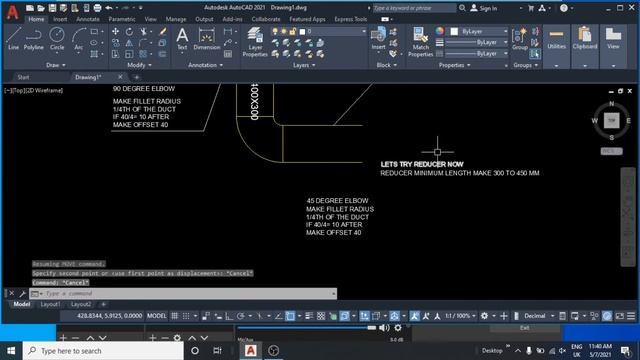Add a new drawing tab with plus

click(x=136, y=77)
